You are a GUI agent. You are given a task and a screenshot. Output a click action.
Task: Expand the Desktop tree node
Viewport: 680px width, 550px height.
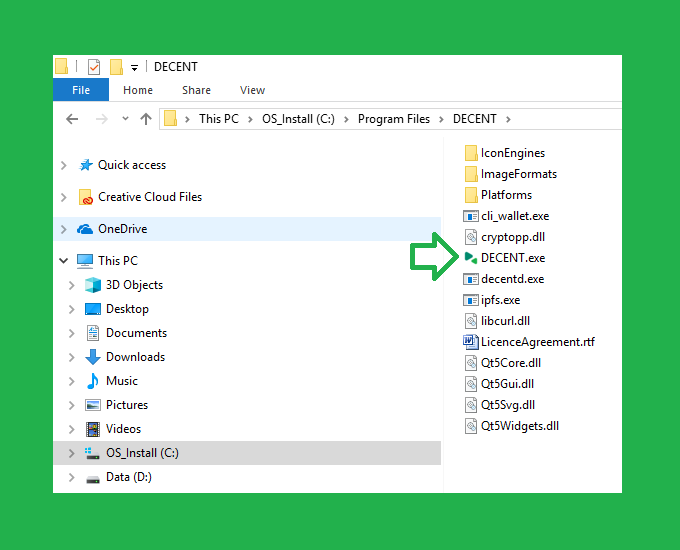(x=72, y=309)
